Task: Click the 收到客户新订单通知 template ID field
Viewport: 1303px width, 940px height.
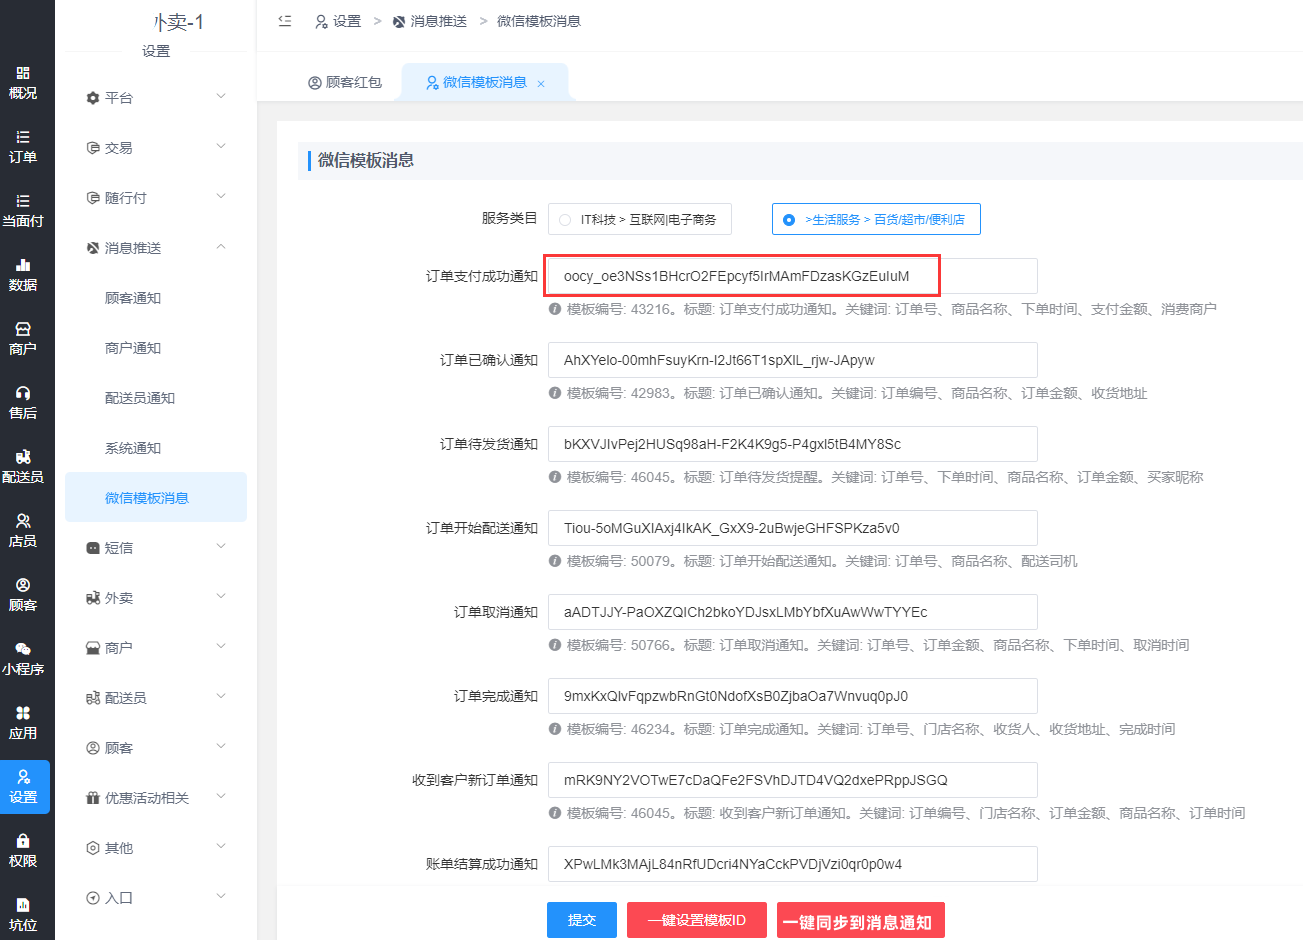Action: pos(793,780)
